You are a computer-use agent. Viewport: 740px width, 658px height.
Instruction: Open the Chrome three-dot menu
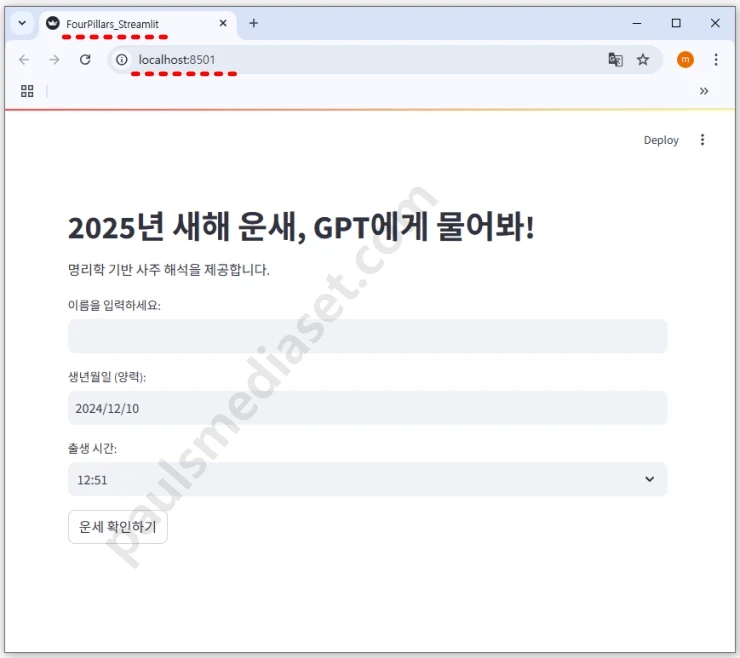click(716, 59)
